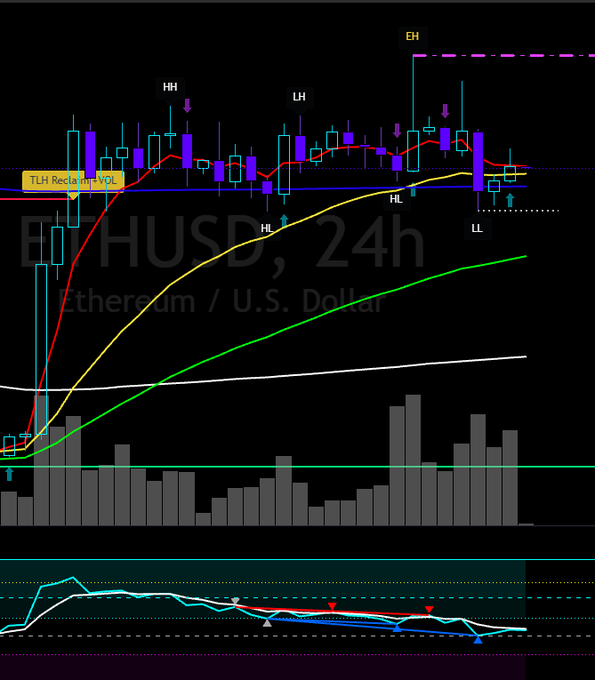Image resolution: width=595 pixels, height=680 pixels.
Task: Click the teal up arrow under the latest candle
Action: (x=510, y=200)
